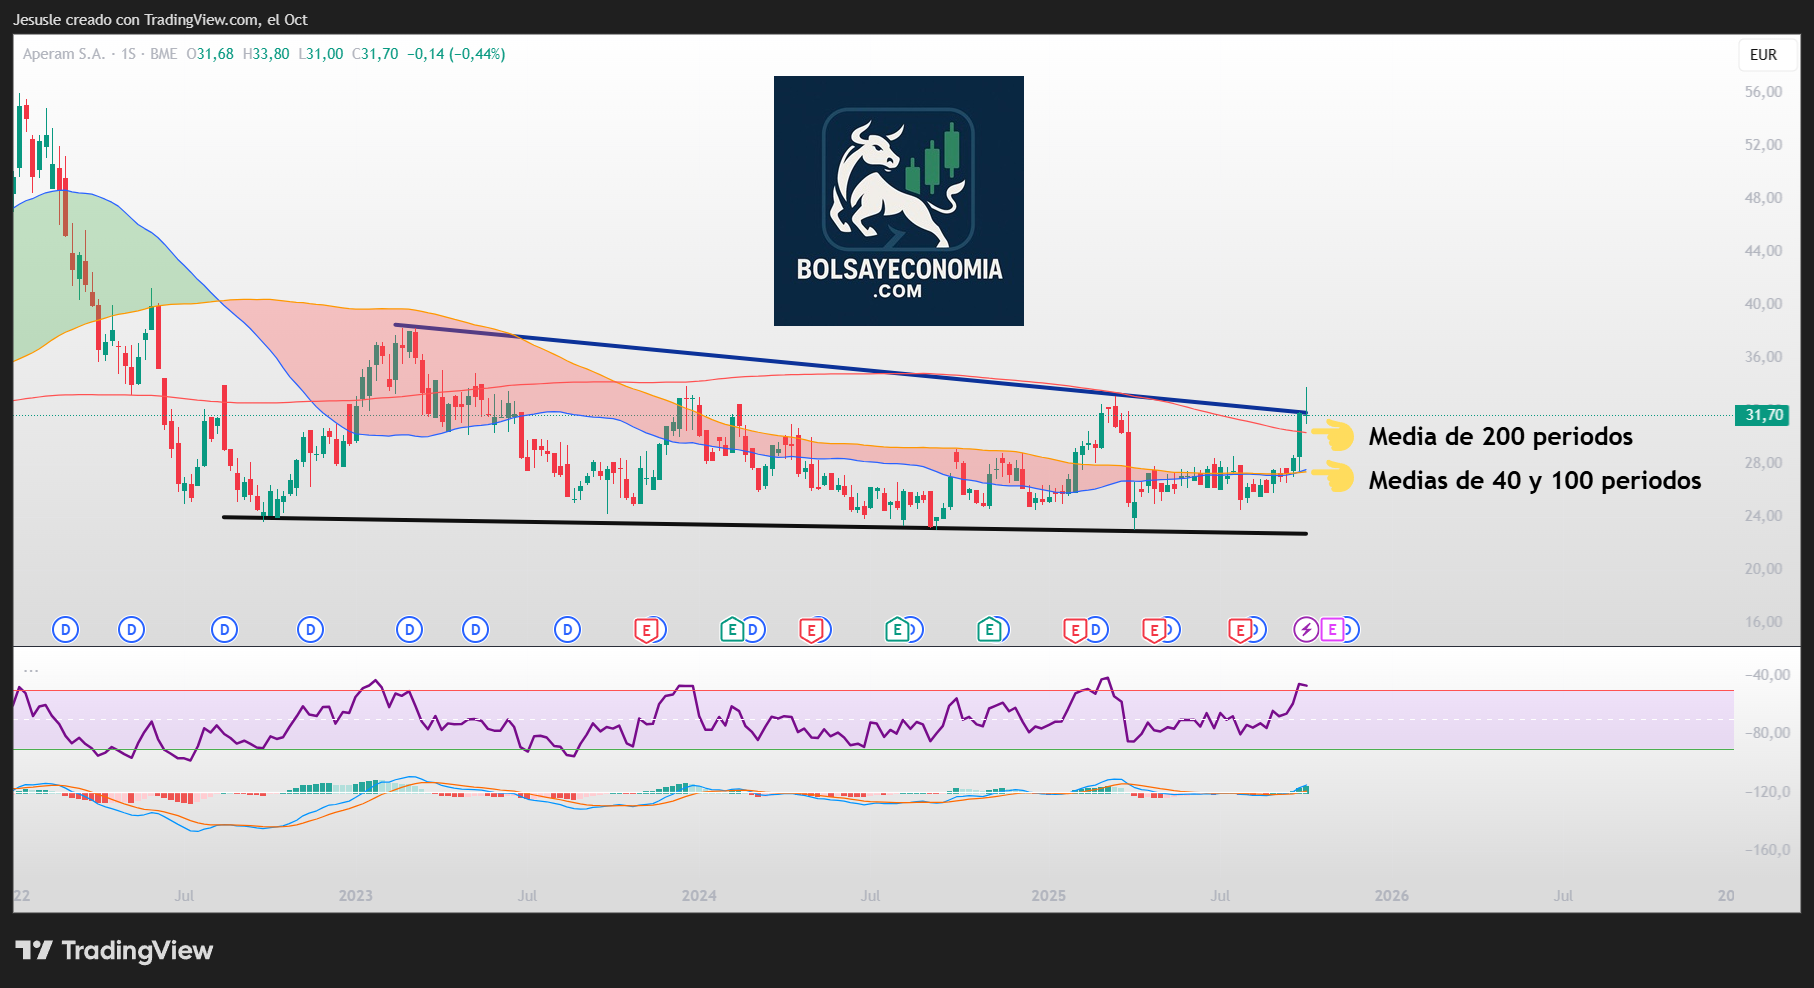
Task: Select the blue descending resistance trendline
Action: (850, 367)
